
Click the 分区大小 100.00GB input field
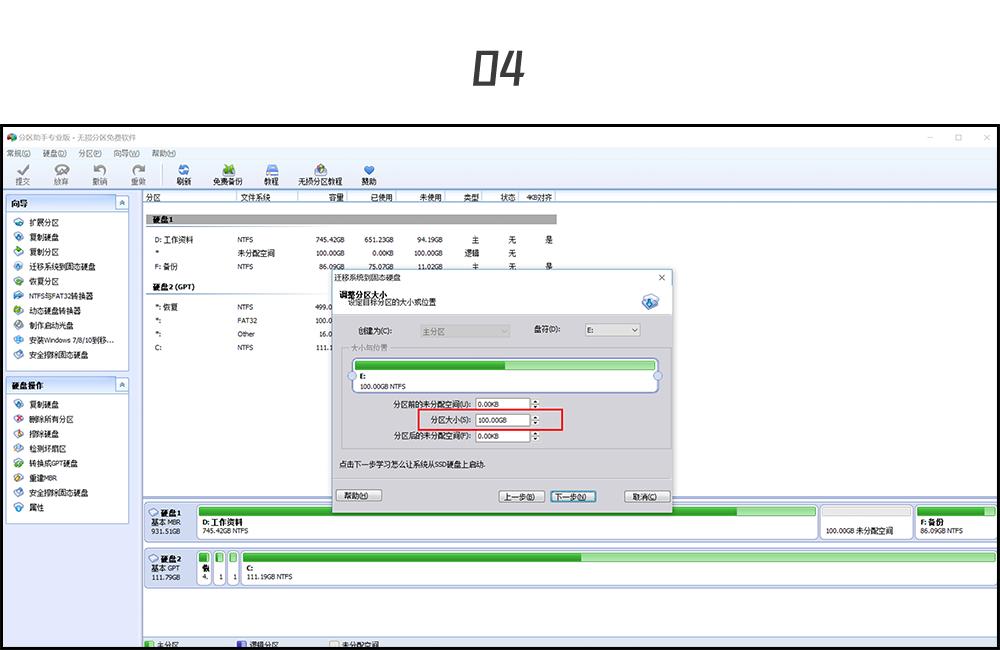coord(503,420)
